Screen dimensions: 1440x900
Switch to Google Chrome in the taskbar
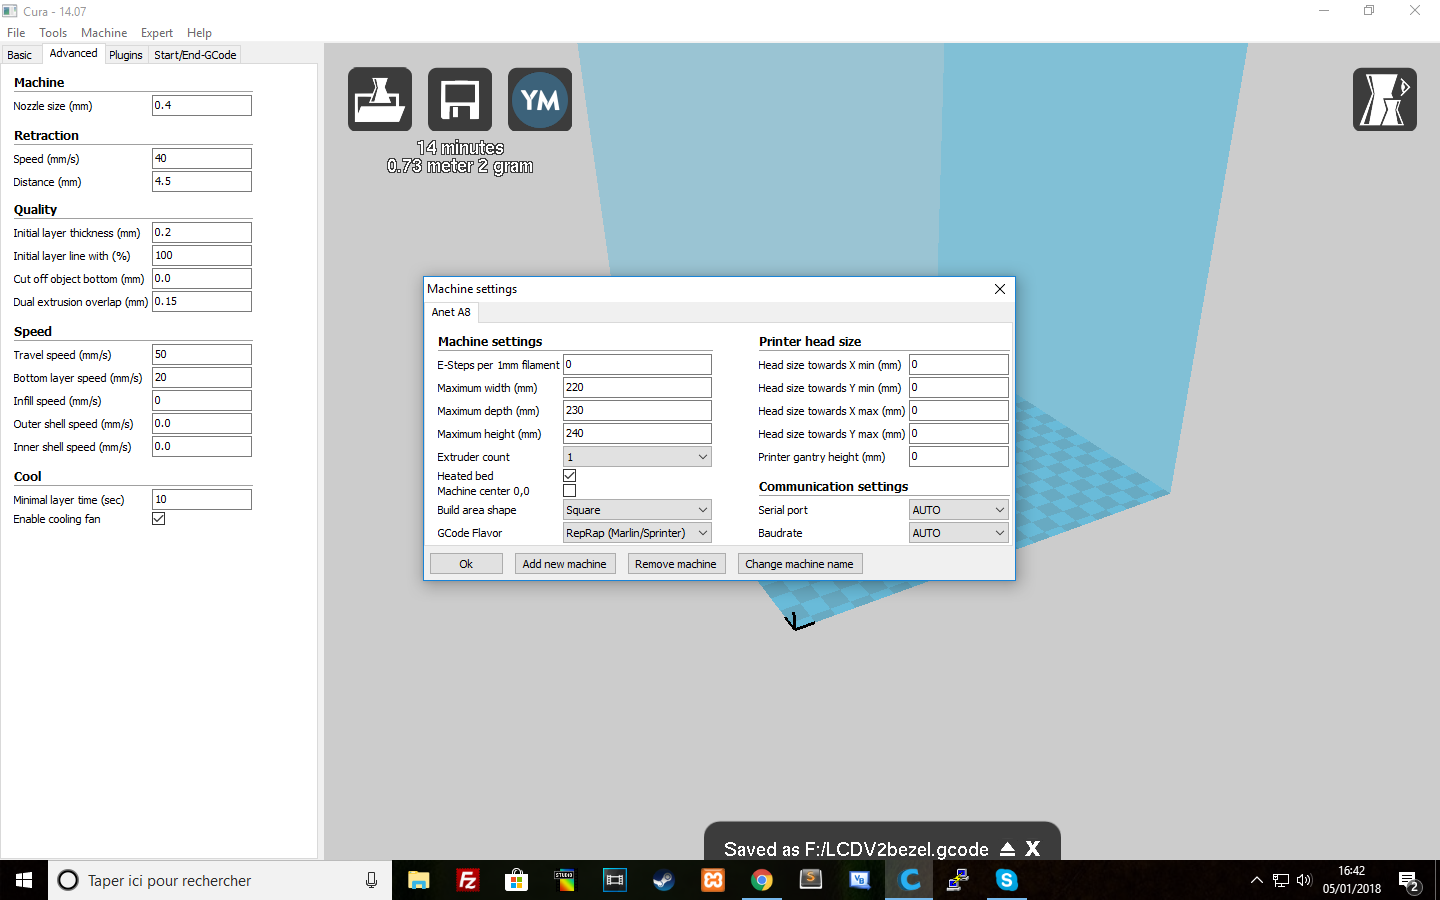pos(762,880)
